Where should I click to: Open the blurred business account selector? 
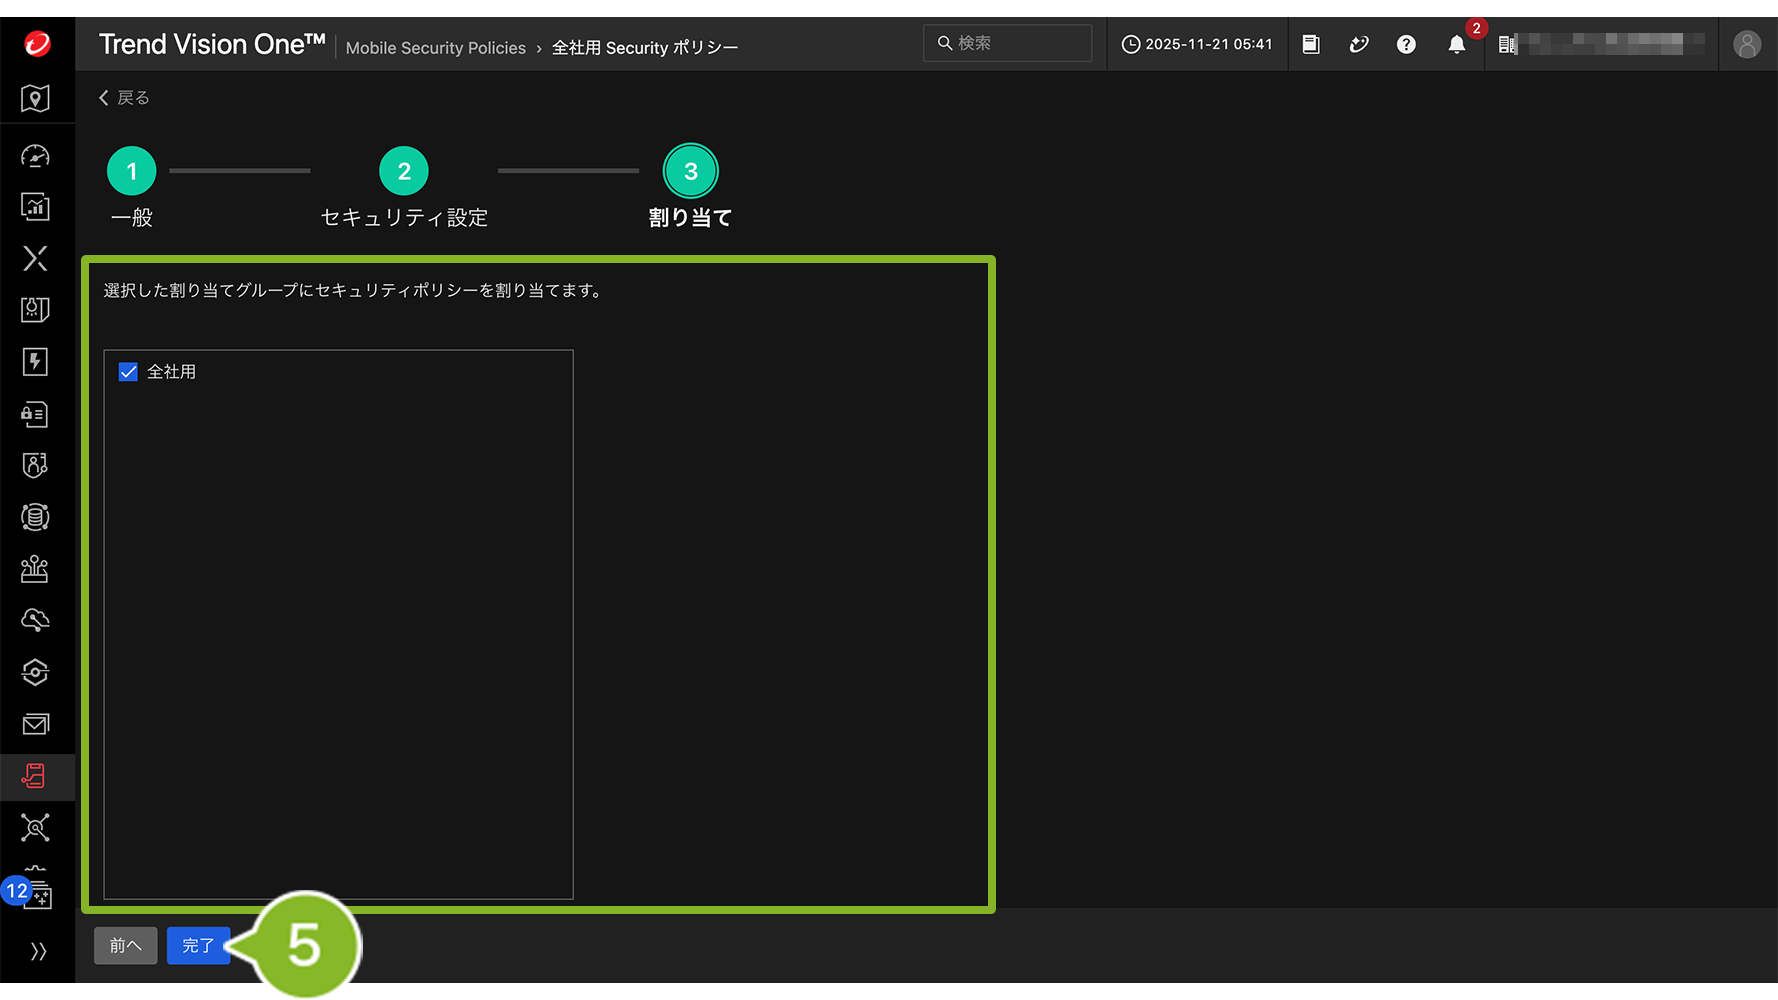coord(1600,44)
